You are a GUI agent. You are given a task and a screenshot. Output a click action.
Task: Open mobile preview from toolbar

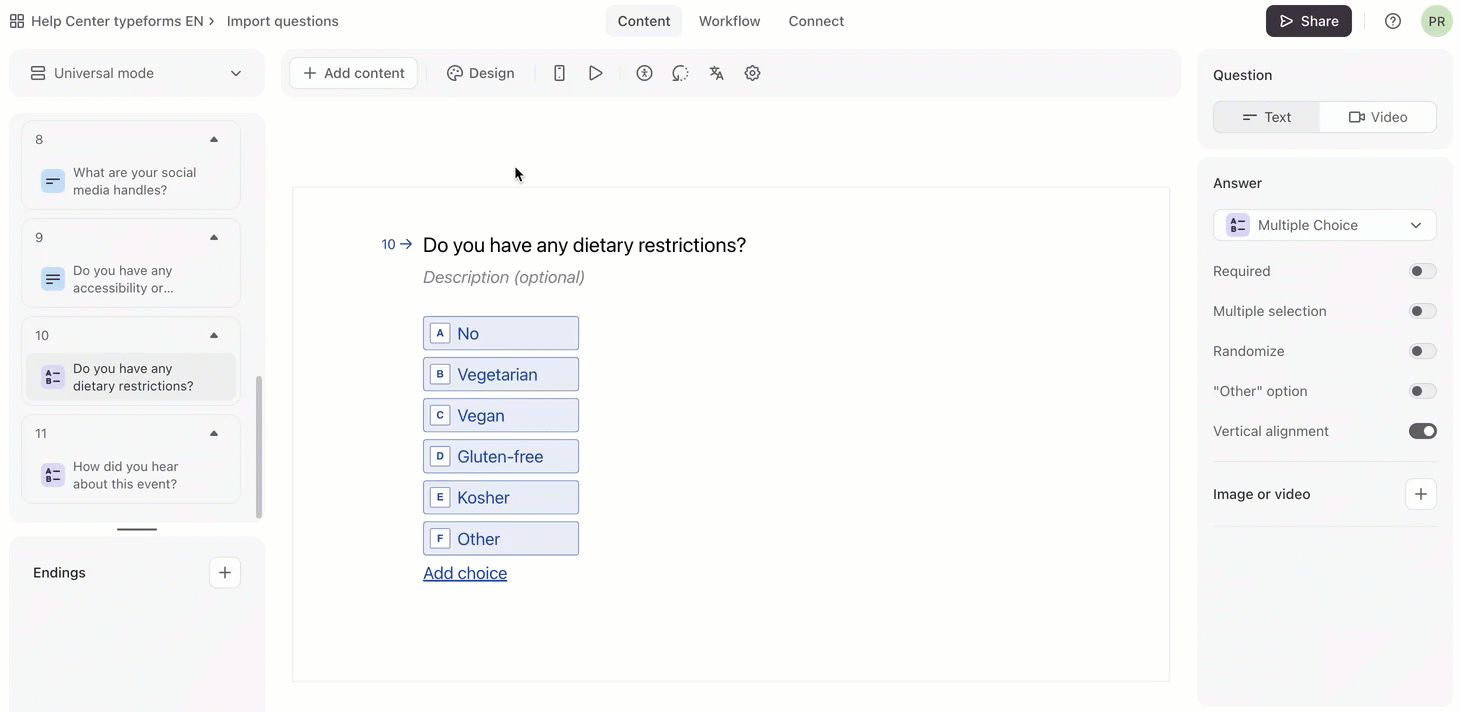pos(559,73)
